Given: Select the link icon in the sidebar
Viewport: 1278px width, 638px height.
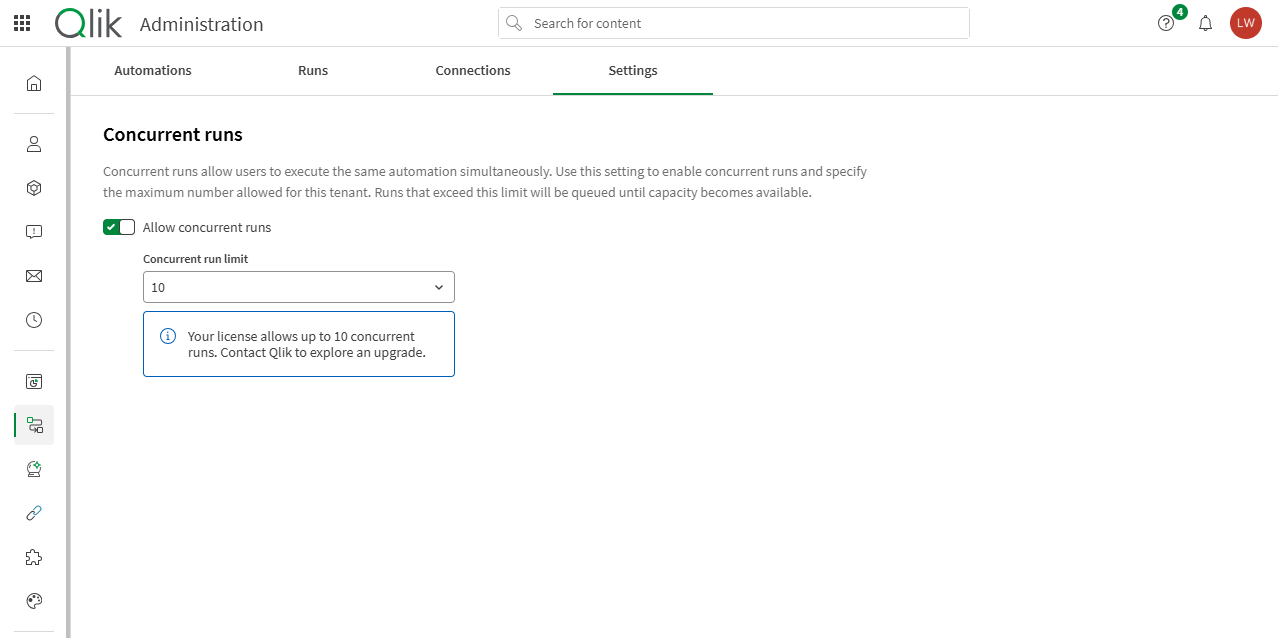Looking at the screenshot, I should click(x=34, y=512).
